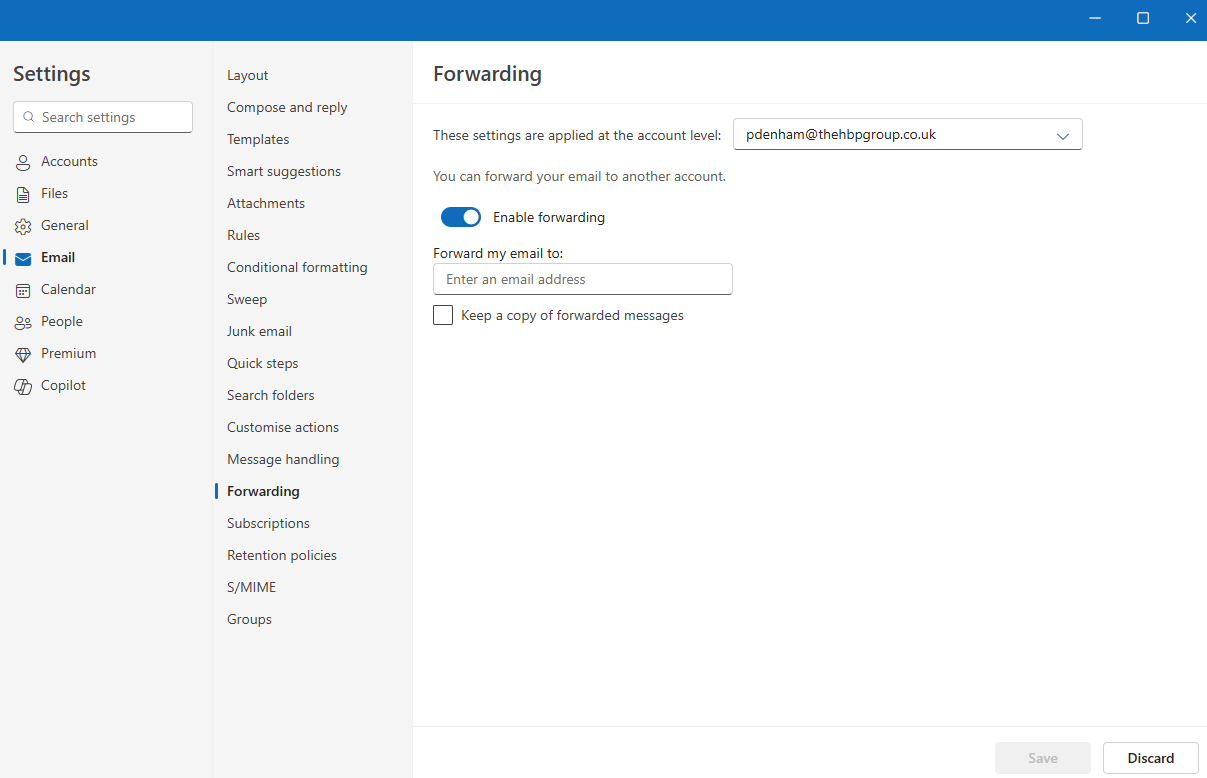Switch to the Rules settings page
The height and width of the screenshot is (778, 1207).
coord(243,235)
